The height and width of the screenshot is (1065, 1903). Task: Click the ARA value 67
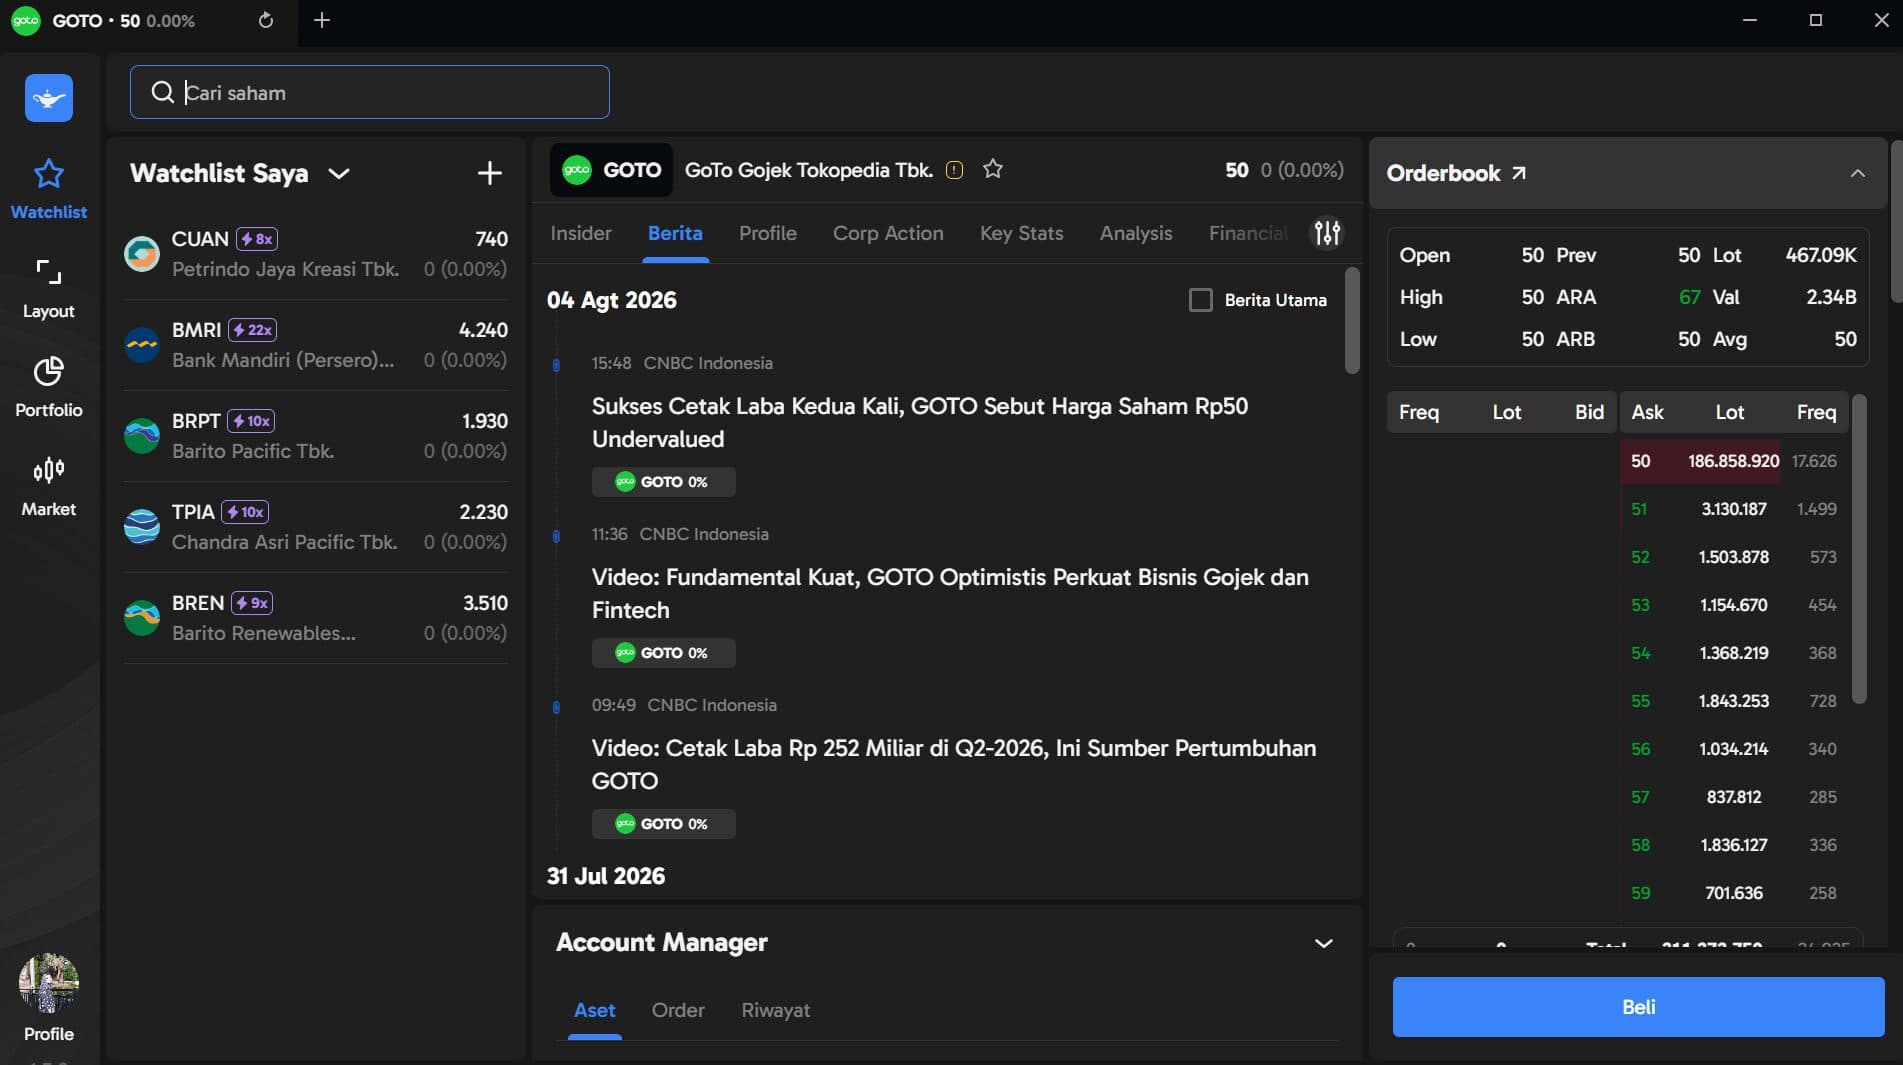pyautogui.click(x=1689, y=297)
